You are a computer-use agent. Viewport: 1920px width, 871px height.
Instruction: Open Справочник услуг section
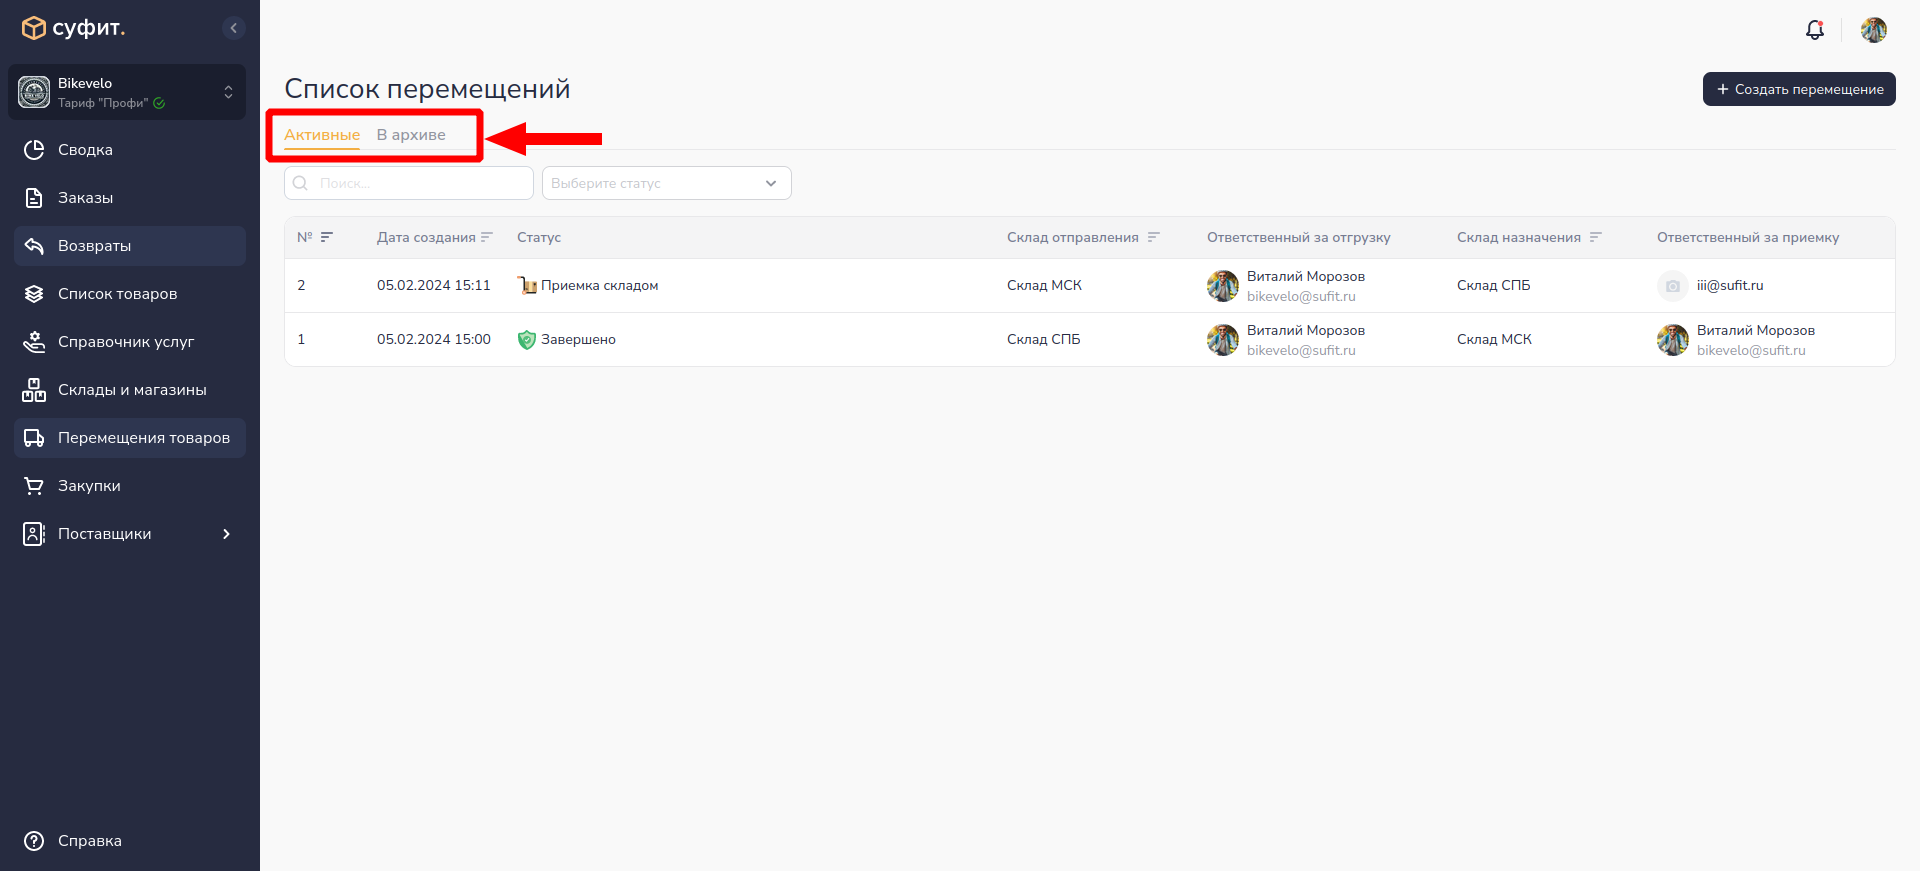tap(130, 342)
